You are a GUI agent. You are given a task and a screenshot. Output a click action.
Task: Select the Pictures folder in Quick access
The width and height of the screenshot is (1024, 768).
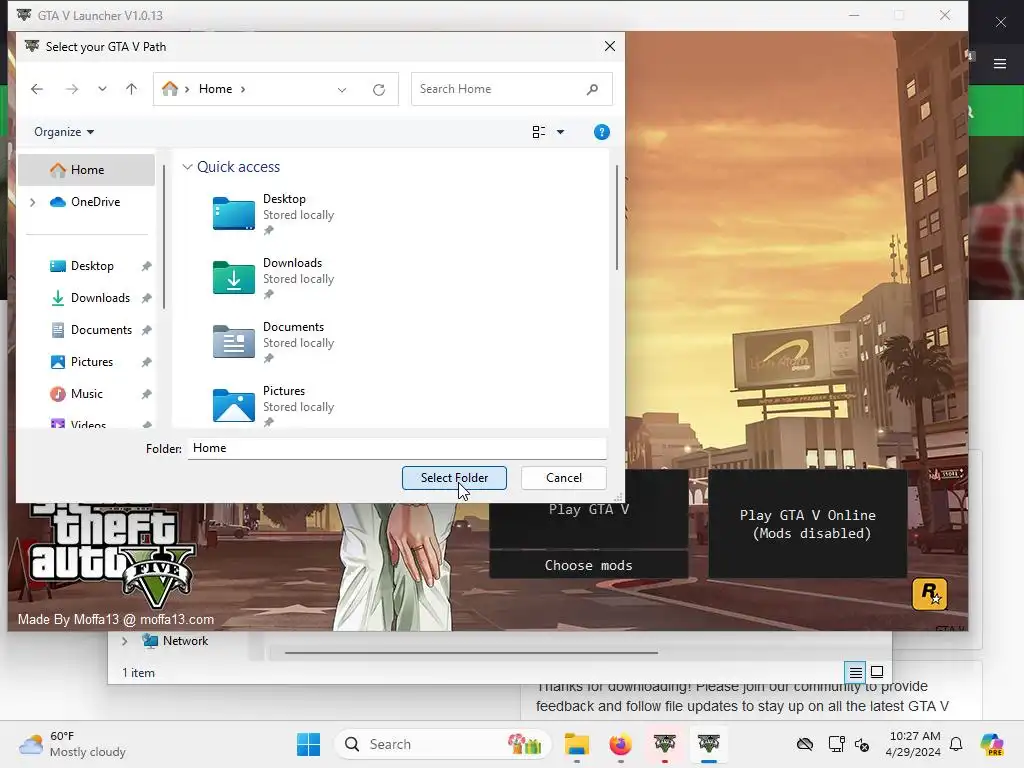pos(274,405)
